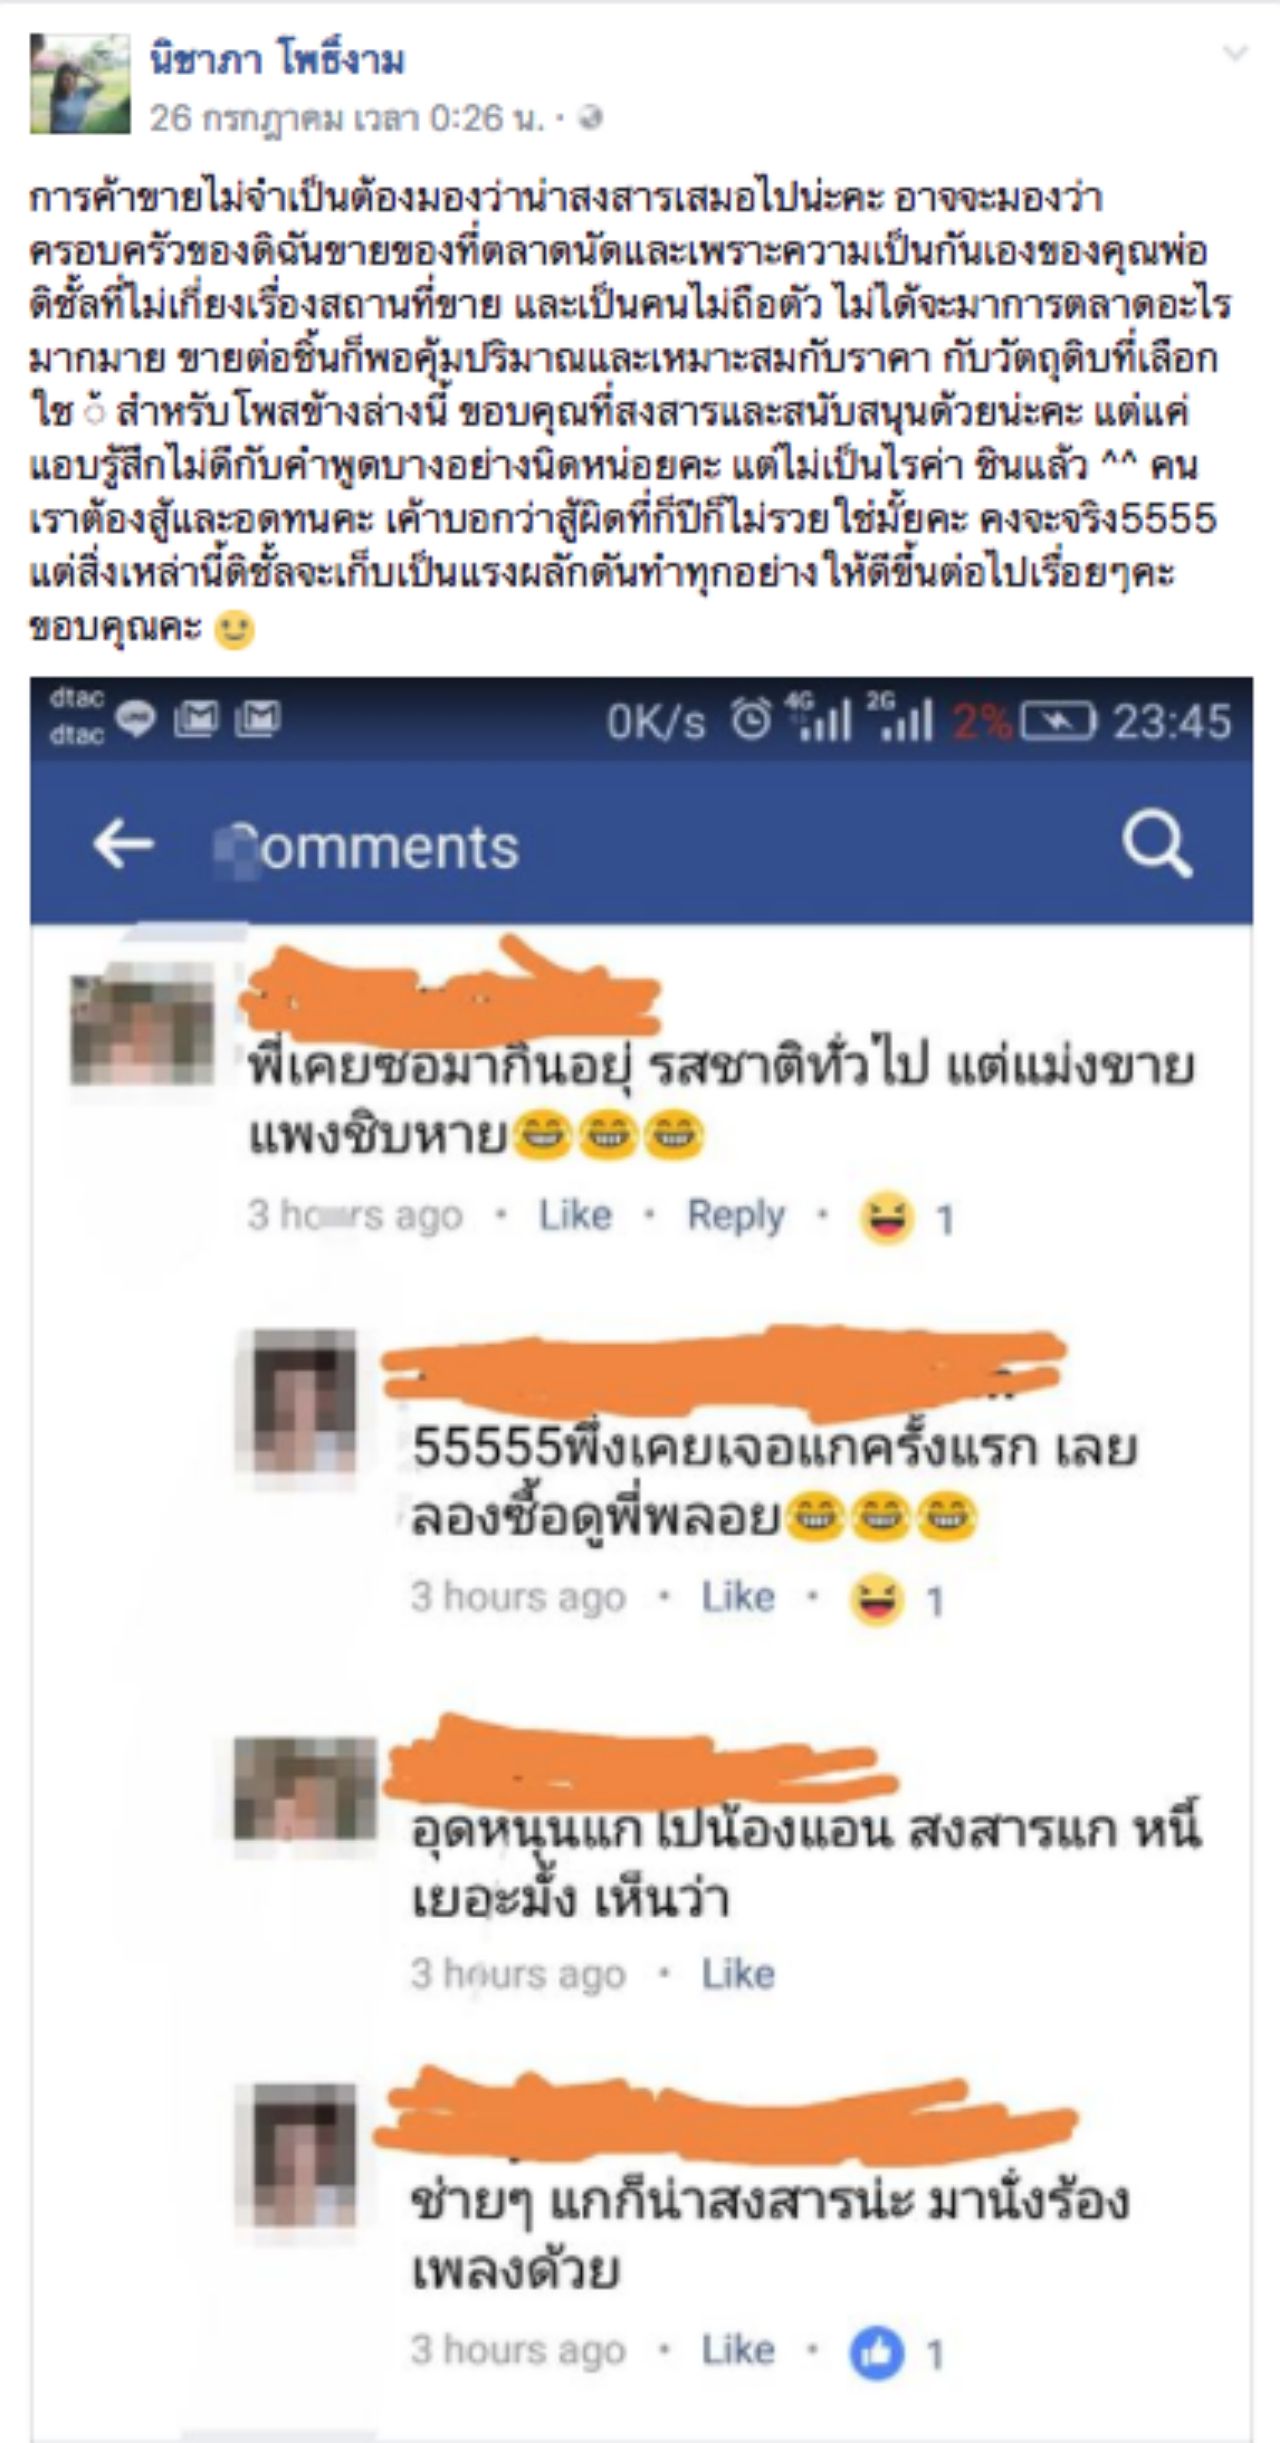Click the public audience globe icon

pyautogui.click(x=591, y=118)
